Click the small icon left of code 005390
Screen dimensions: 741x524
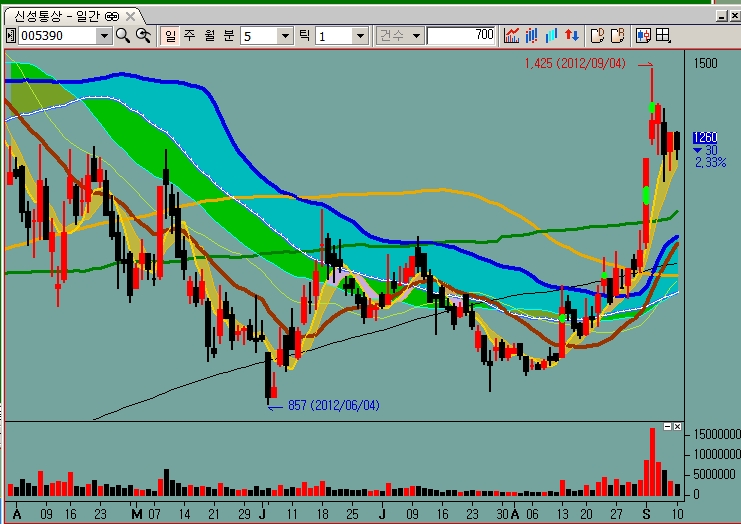[x=11, y=35]
